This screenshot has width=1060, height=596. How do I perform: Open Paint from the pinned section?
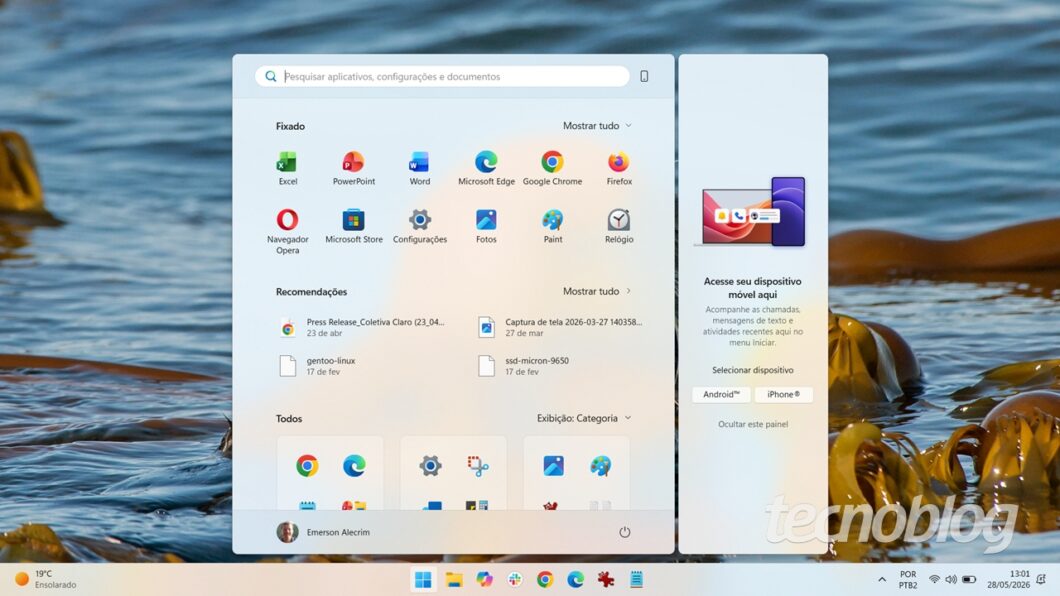tap(552, 226)
